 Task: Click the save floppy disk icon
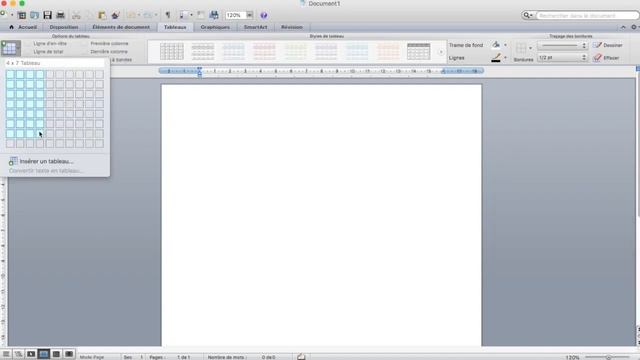[47, 16]
